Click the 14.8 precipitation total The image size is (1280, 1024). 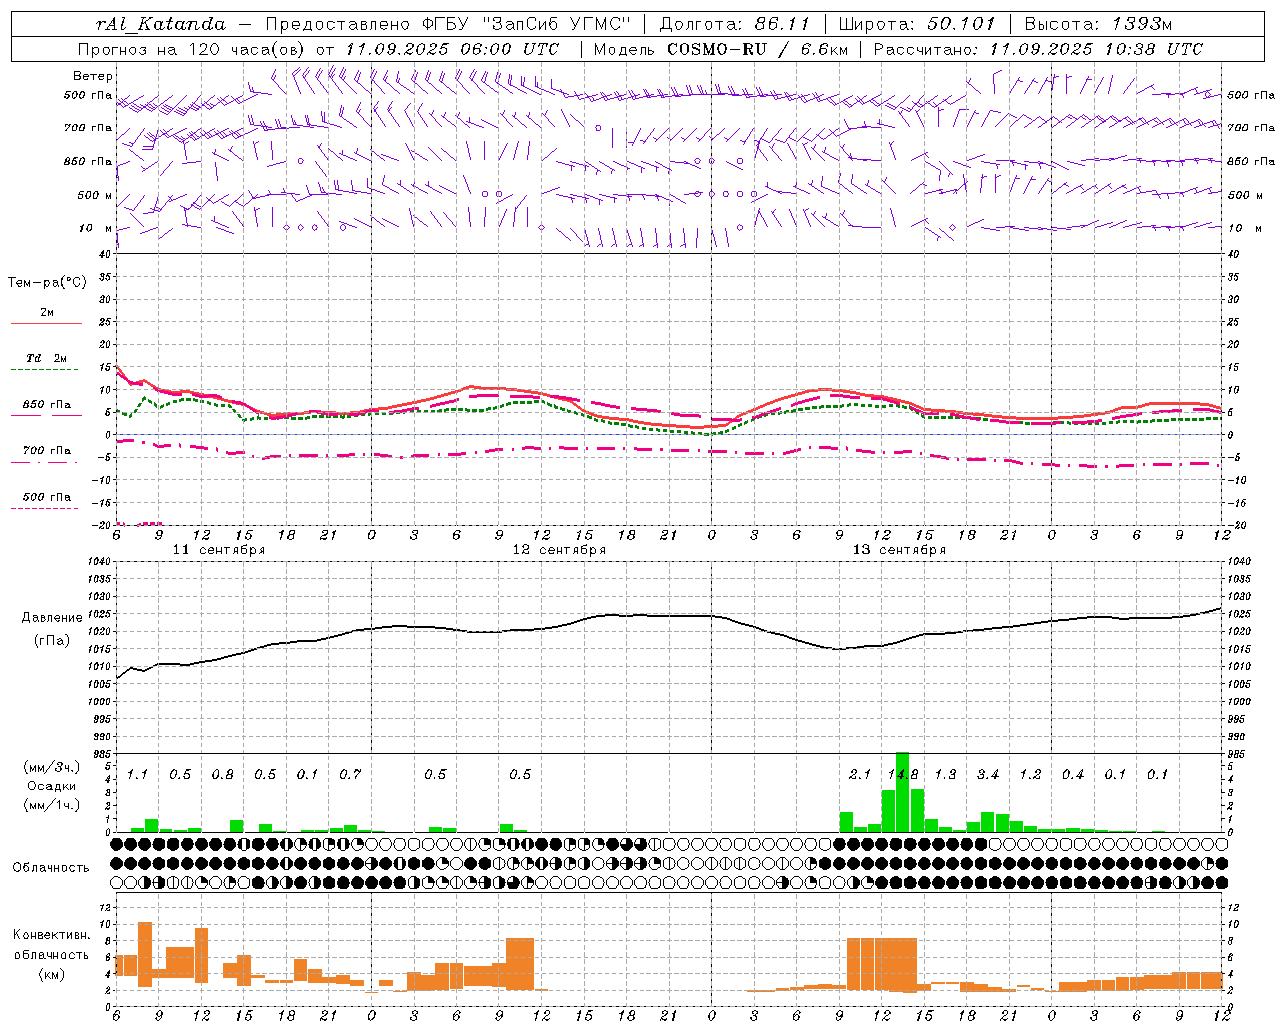(903, 775)
